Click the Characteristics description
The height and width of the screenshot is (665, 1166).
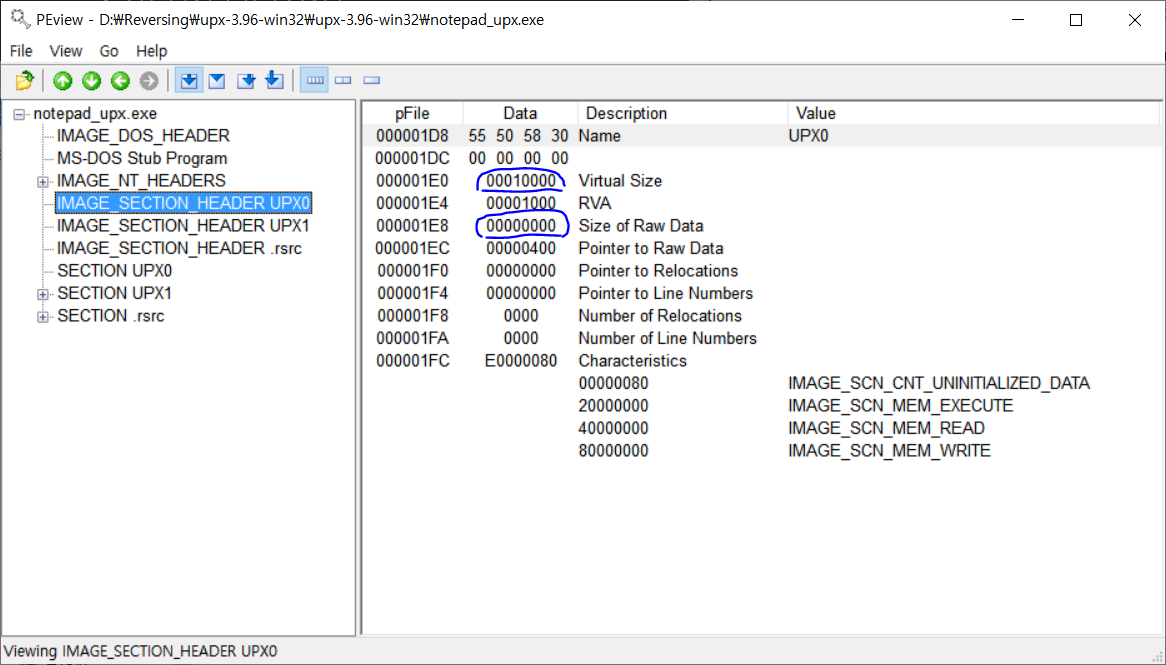(633, 361)
